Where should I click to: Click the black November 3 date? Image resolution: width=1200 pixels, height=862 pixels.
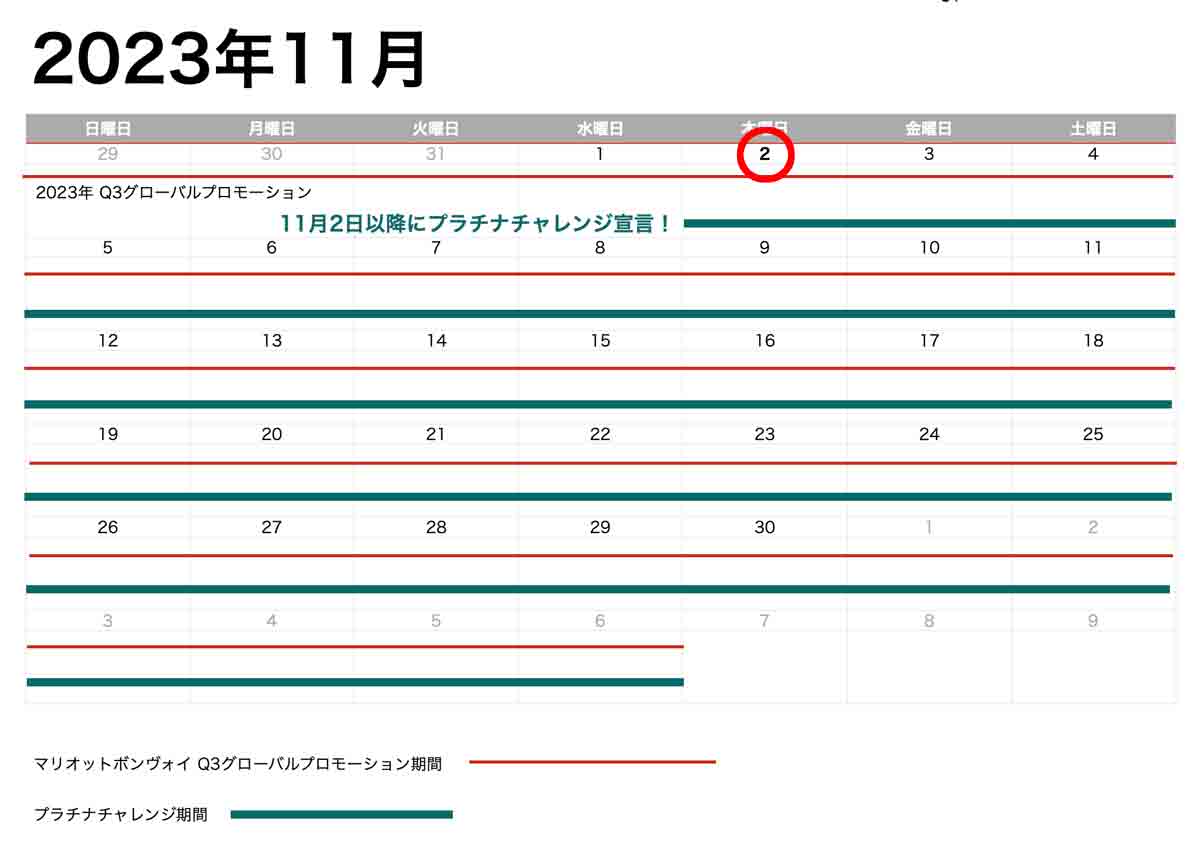(929, 154)
